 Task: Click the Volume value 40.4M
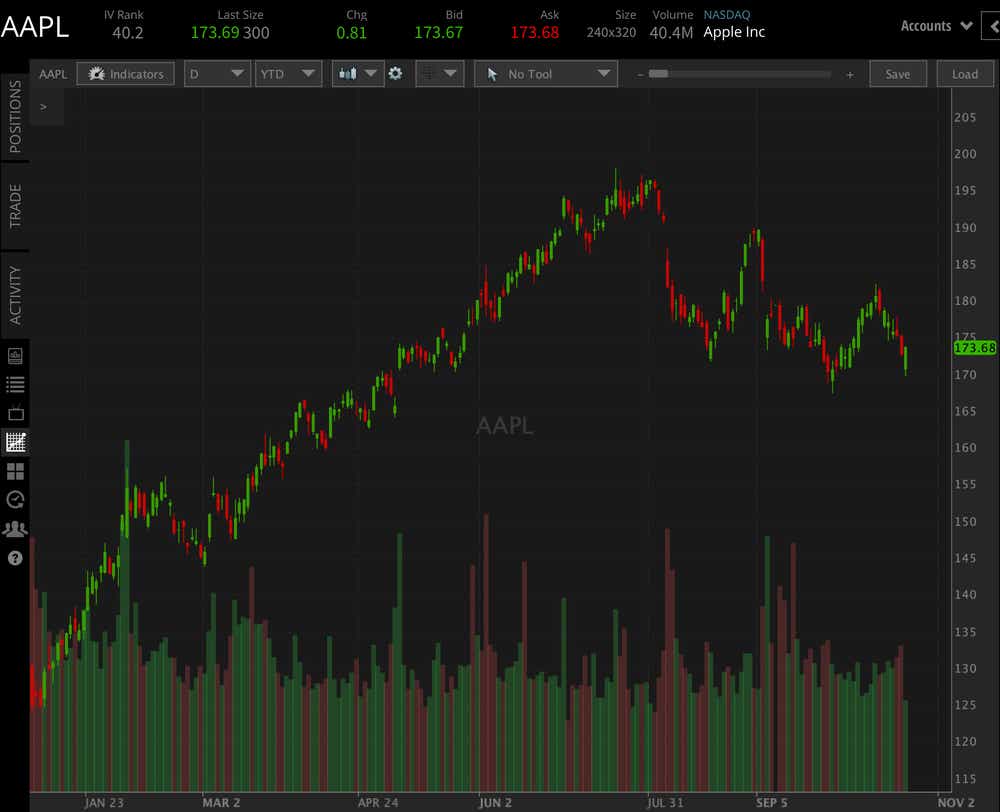point(671,33)
